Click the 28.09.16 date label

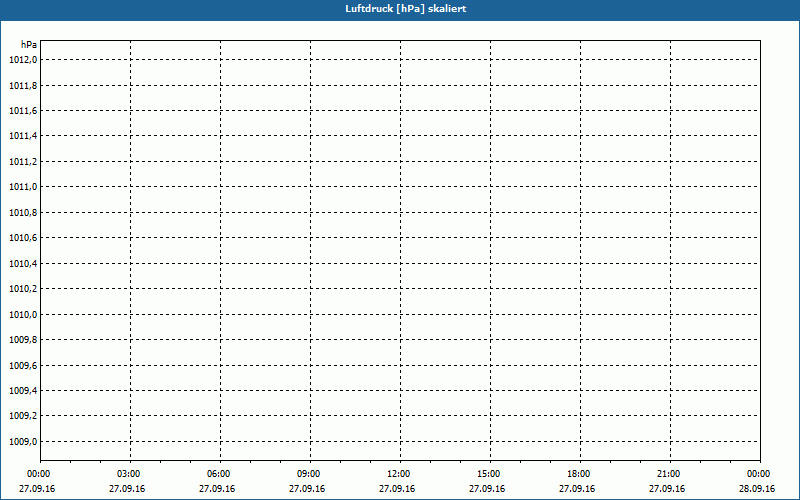(x=758, y=489)
